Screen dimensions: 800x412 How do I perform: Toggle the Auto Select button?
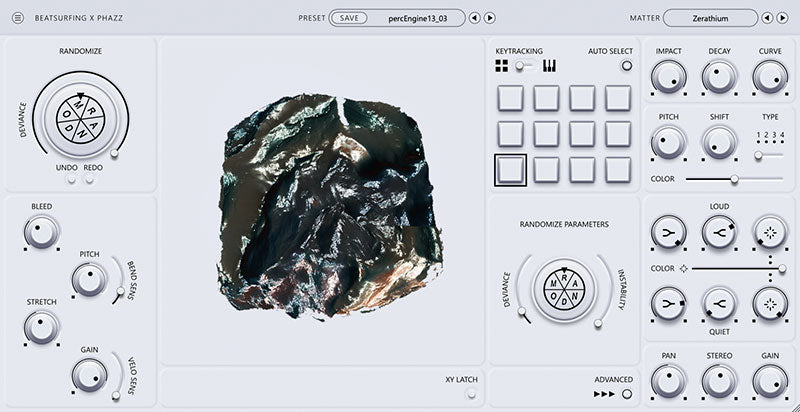(x=626, y=66)
